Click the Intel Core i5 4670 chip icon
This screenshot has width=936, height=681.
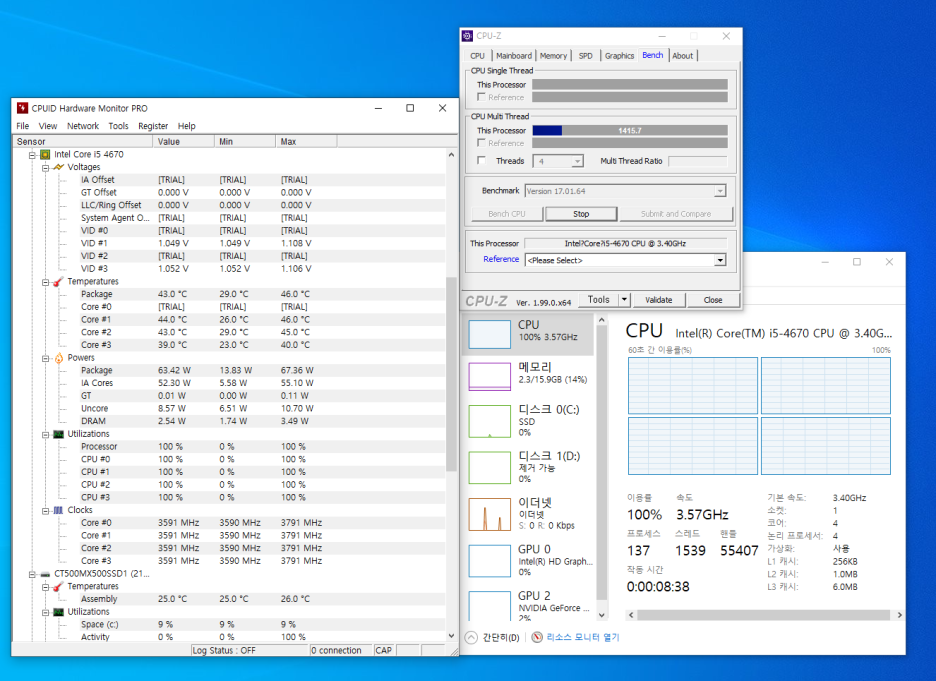point(45,155)
